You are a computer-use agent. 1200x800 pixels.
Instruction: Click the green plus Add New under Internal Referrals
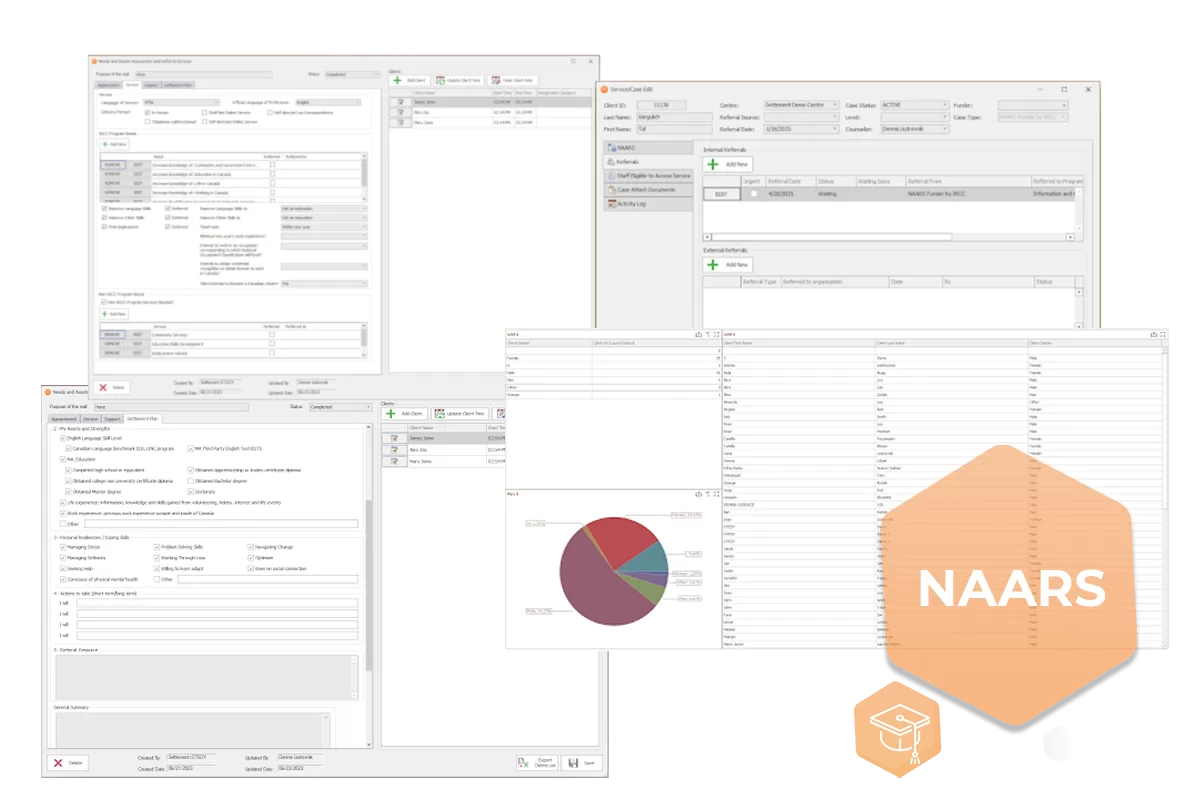[x=727, y=164]
